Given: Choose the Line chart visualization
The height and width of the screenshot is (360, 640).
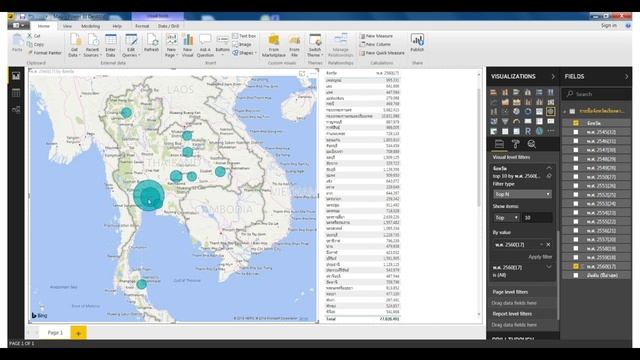Looking at the screenshot, I should coord(494,102).
